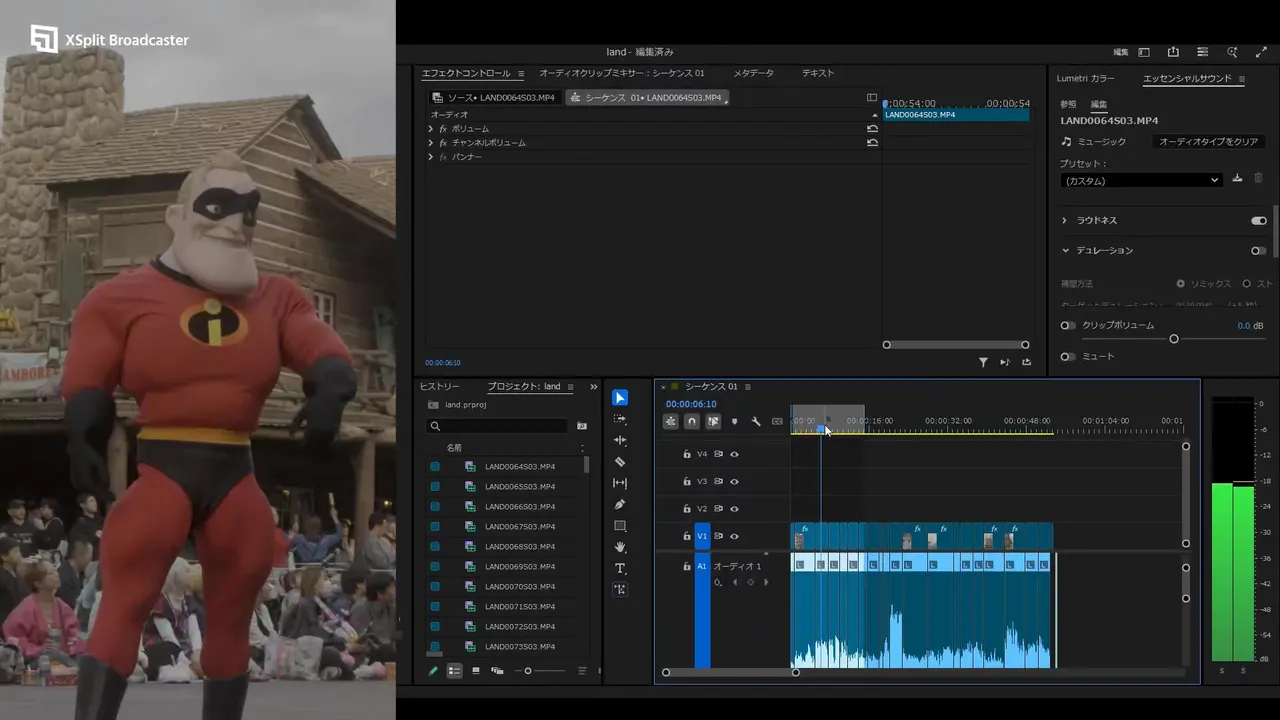
Task: Collapse the デュレーション section
Action: [x=1065, y=250]
